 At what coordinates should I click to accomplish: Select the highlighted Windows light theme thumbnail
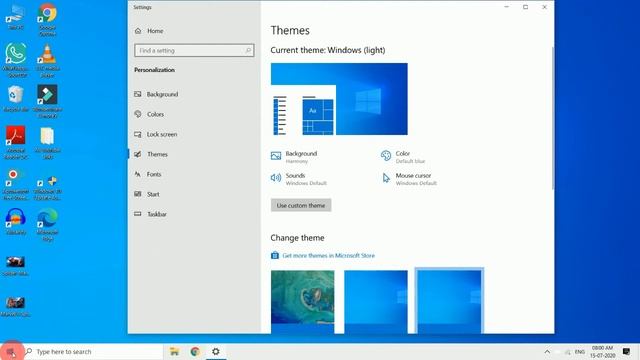click(x=449, y=302)
